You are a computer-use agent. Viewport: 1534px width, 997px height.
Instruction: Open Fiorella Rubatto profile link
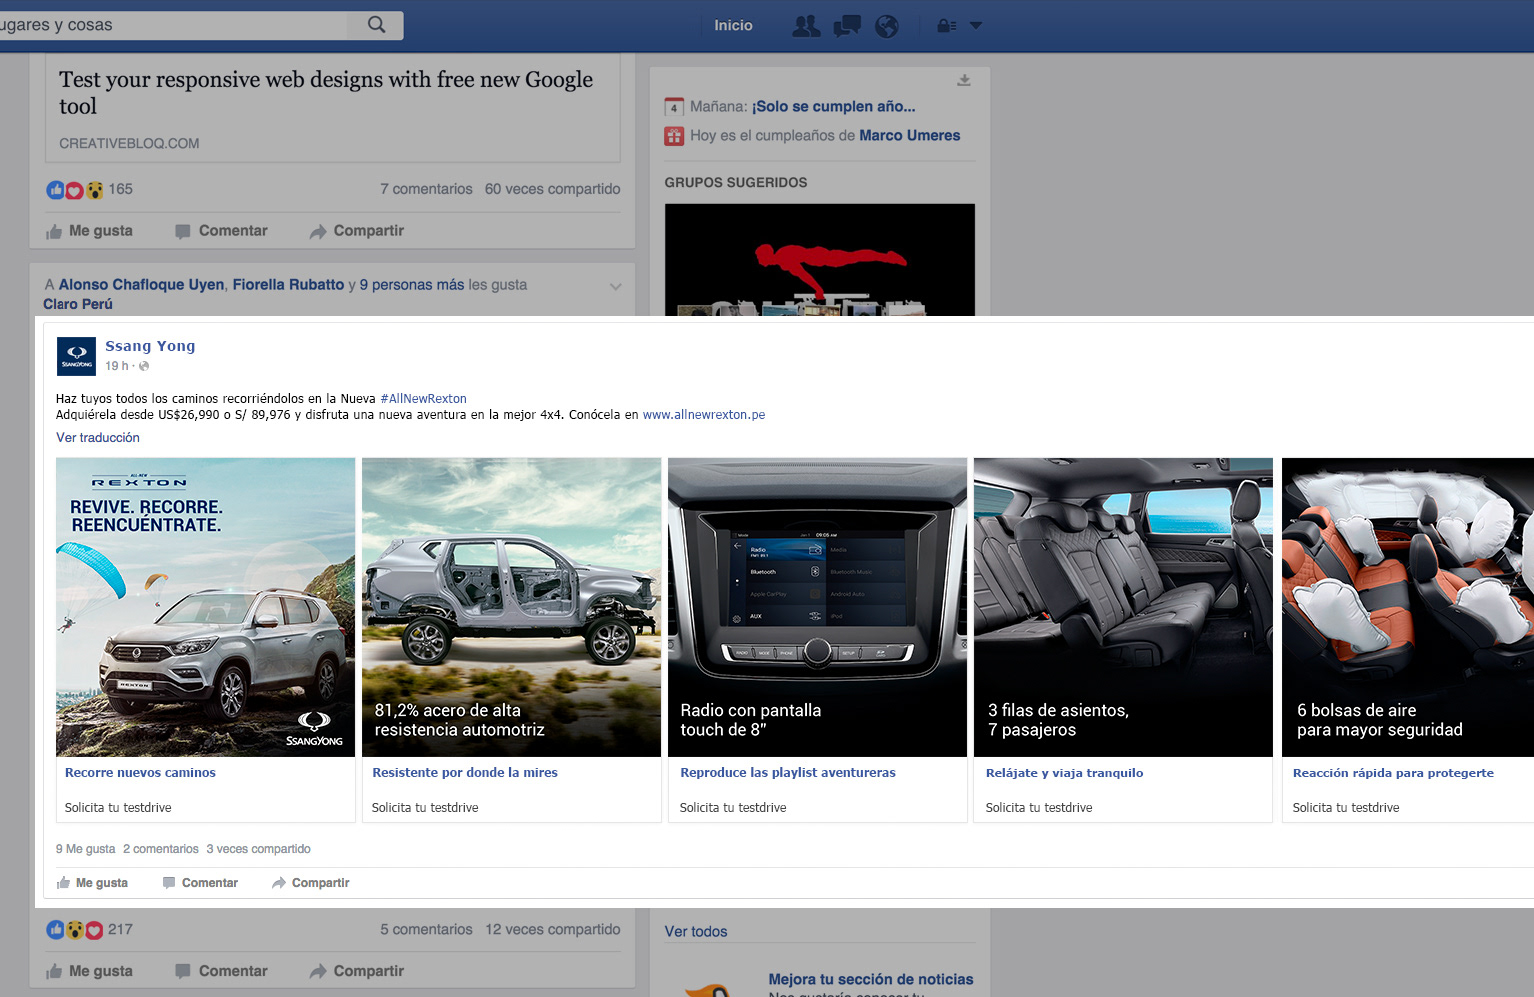coord(288,285)
